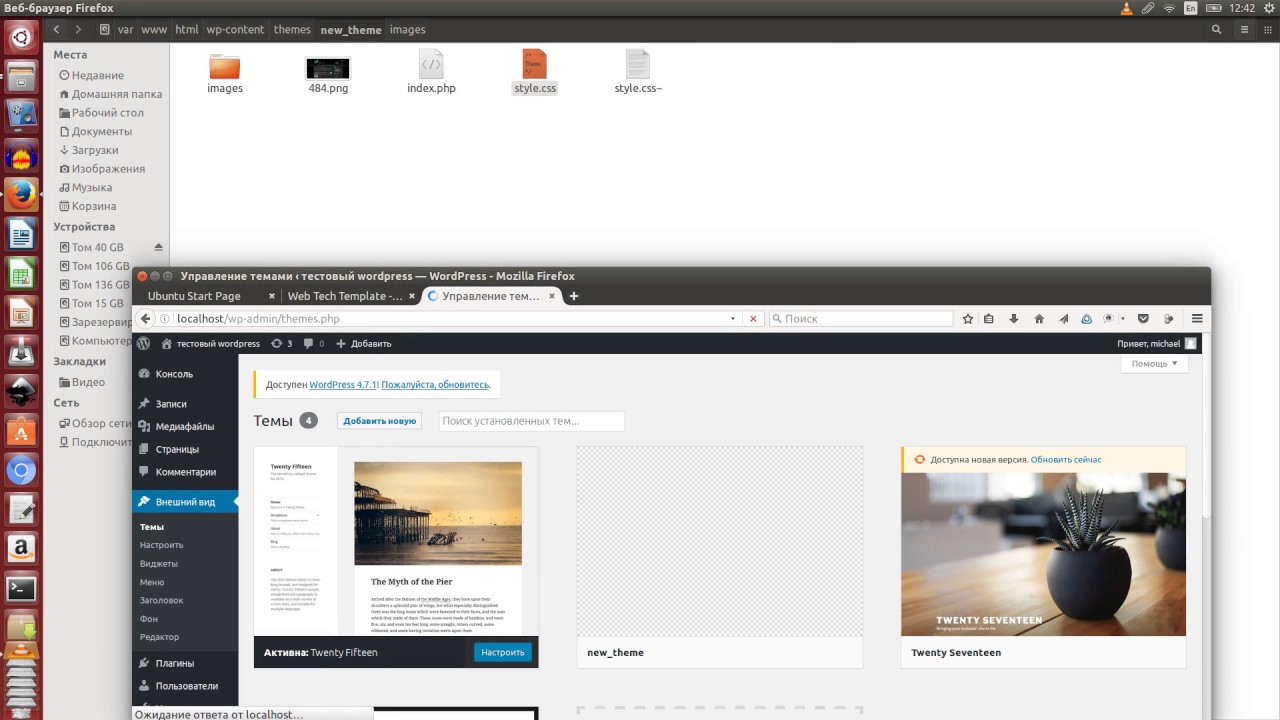Eject the Том 40 GB volume
Viewport: 1280px width, 720px height.
158,247
